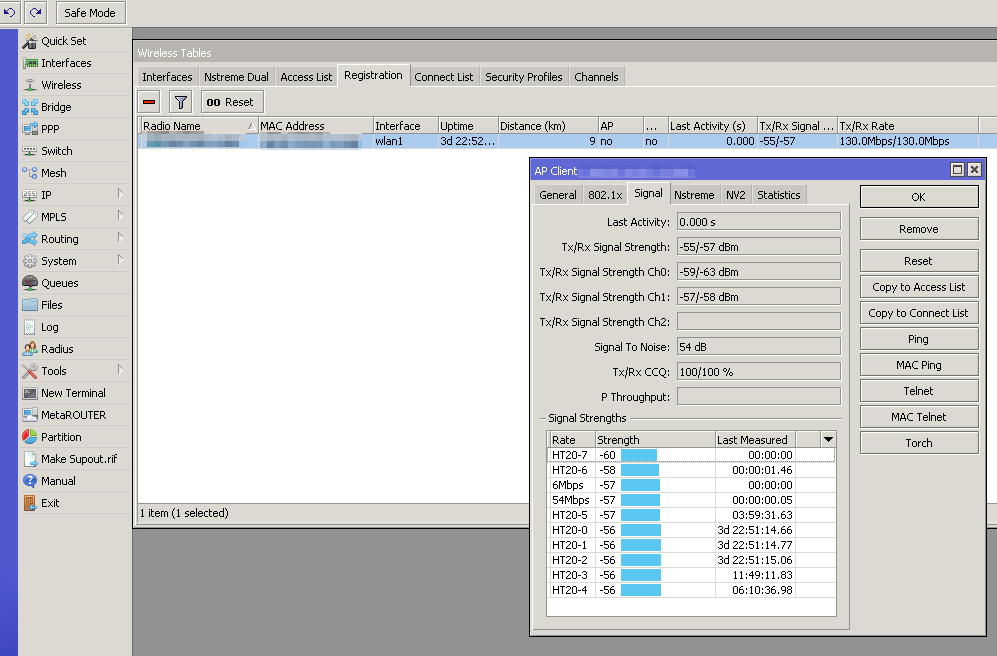997x656 pixels.
Task: Switch to the Security Profiles tab
Action: pyautogui.click(x=523, y=76)
